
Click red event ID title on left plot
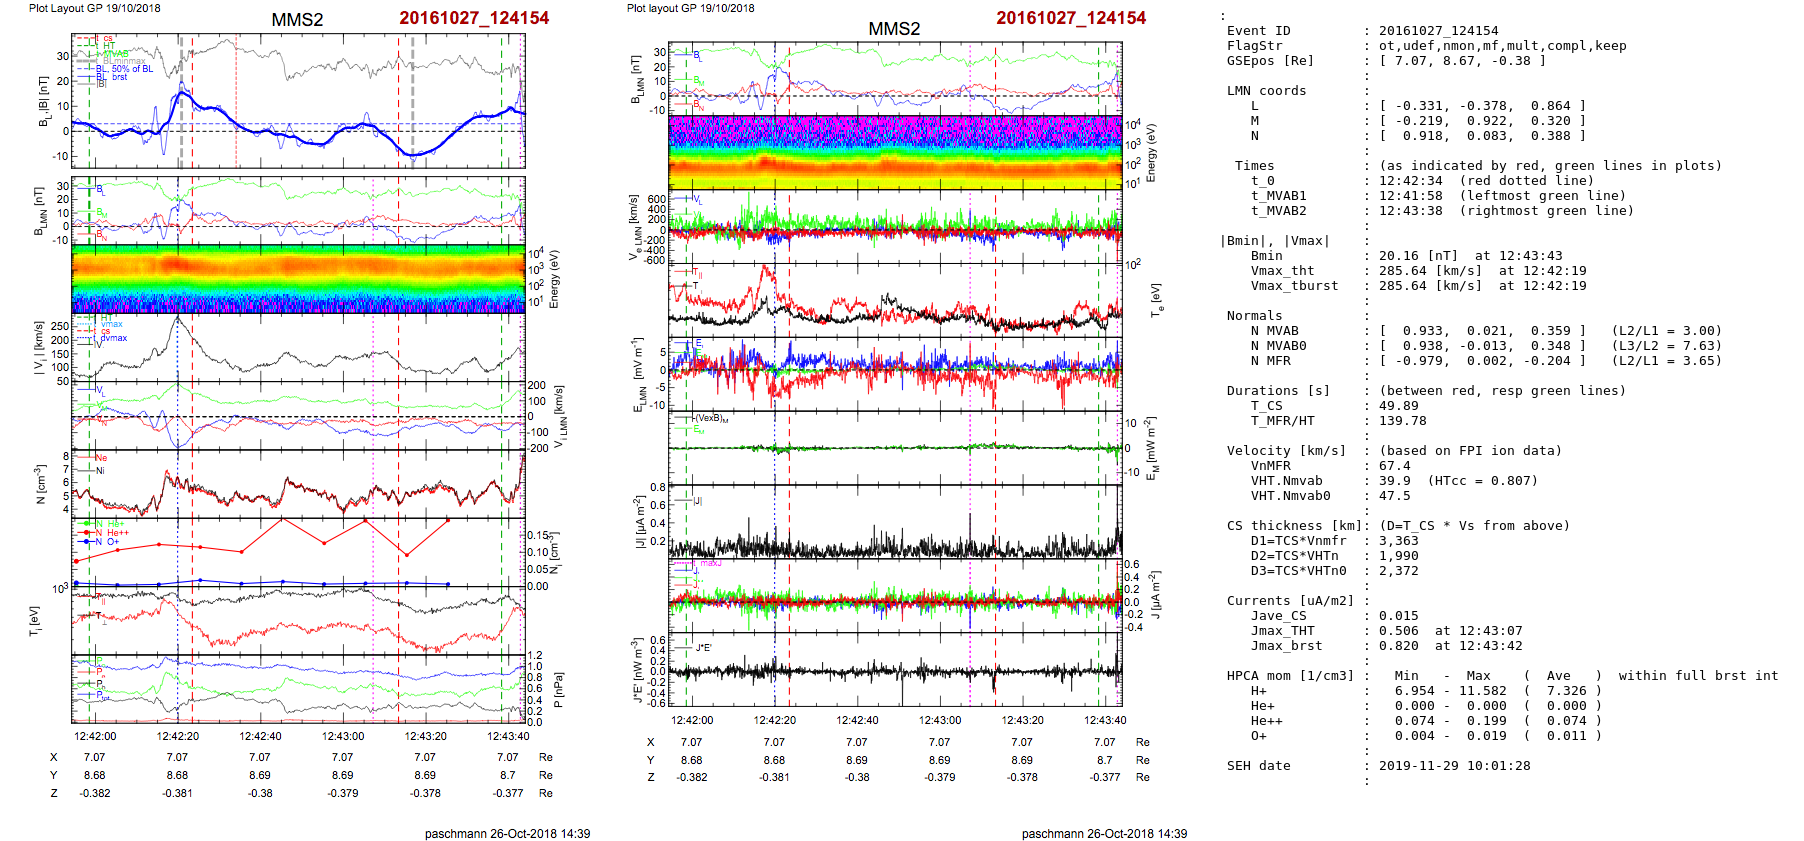coord(474,18)
